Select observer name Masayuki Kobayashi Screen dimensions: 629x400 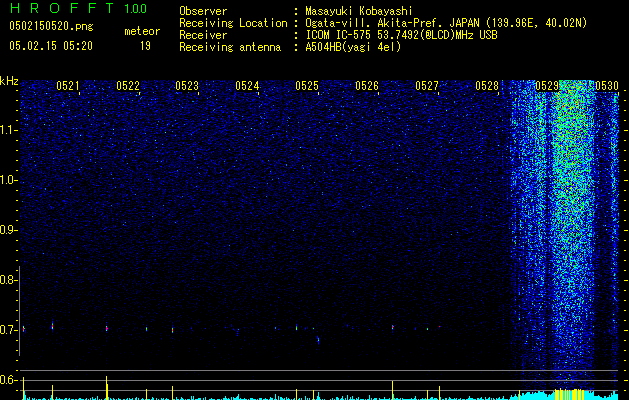pos(359,11)
